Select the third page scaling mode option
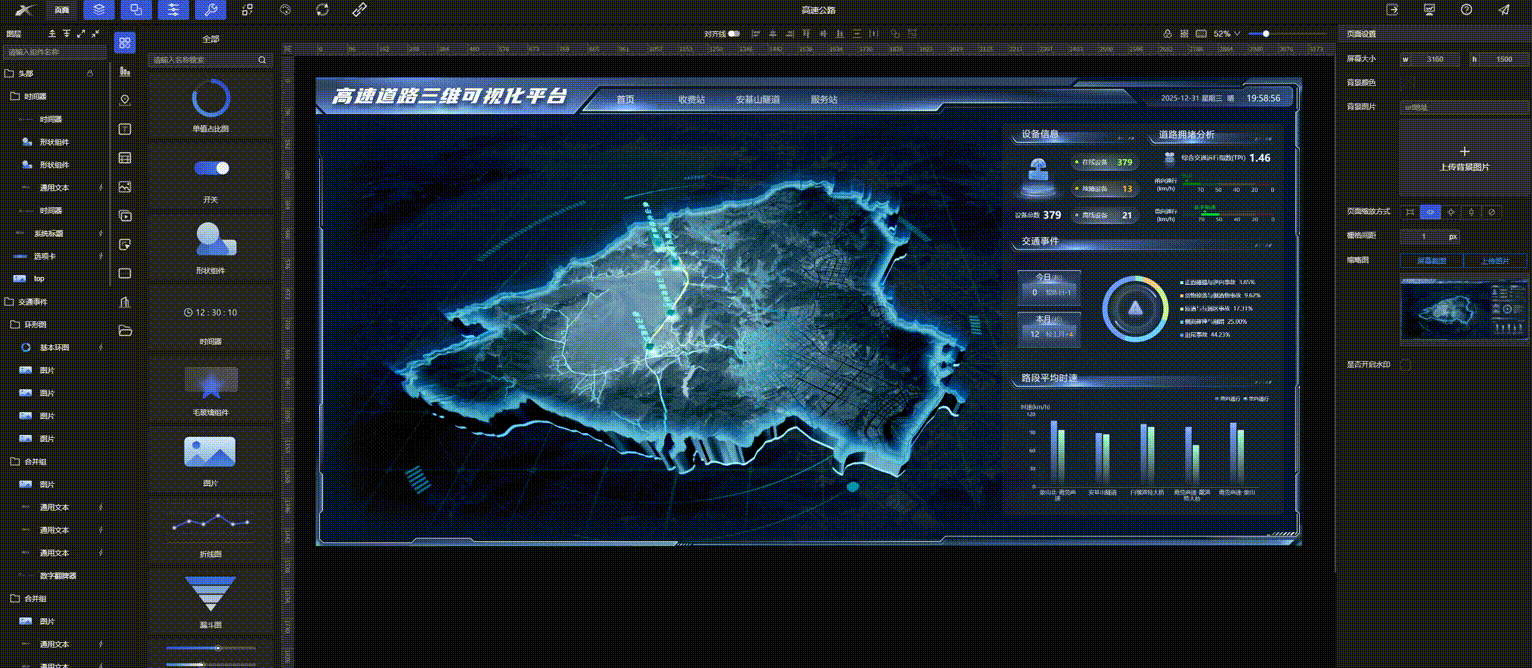1532x668 pixels. point(1451,212)
